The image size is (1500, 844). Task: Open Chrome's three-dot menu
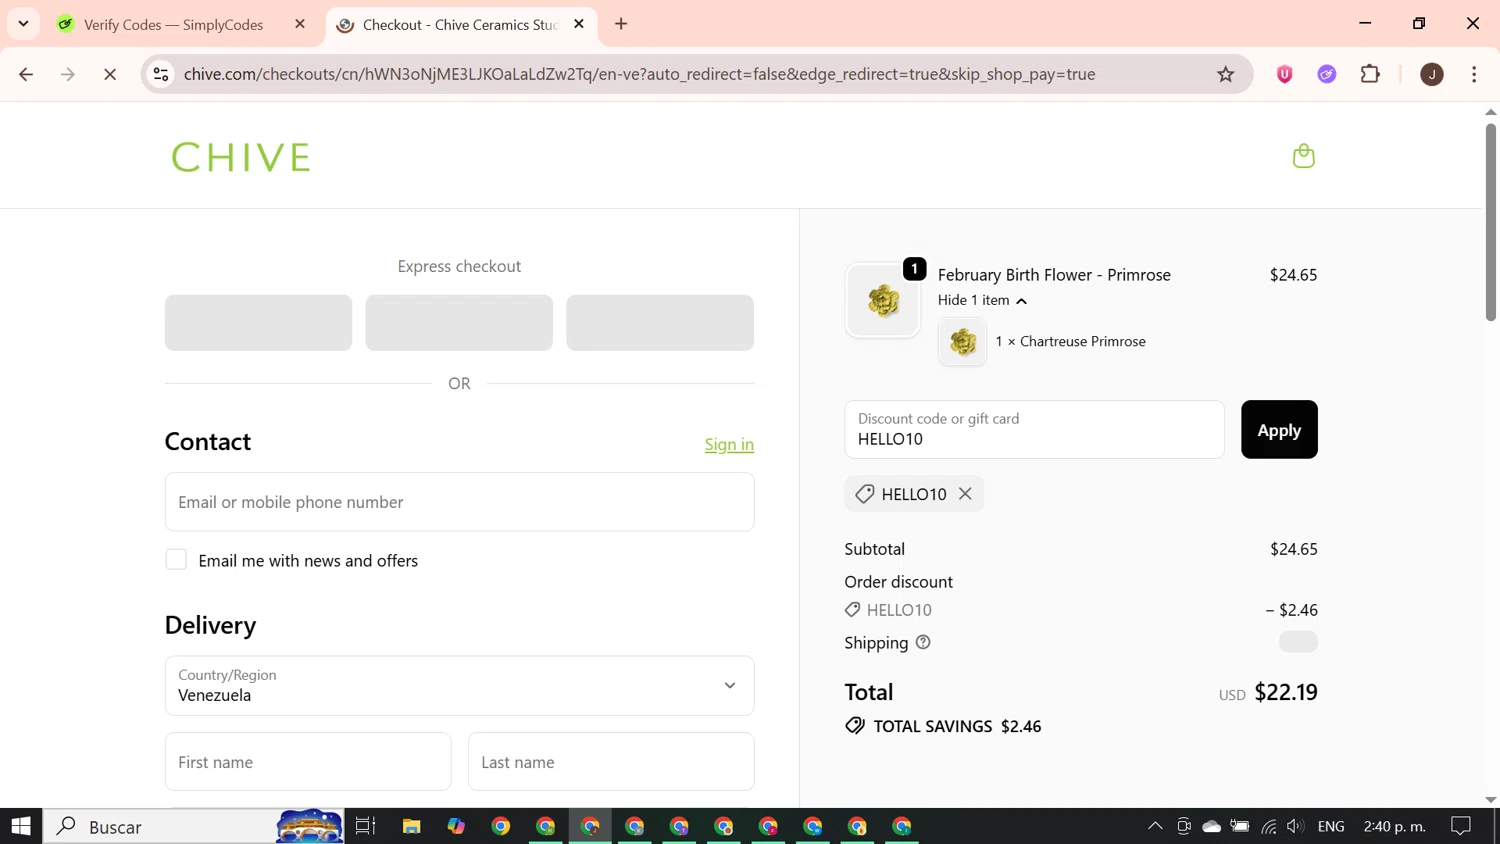[x=1474, y=74]
